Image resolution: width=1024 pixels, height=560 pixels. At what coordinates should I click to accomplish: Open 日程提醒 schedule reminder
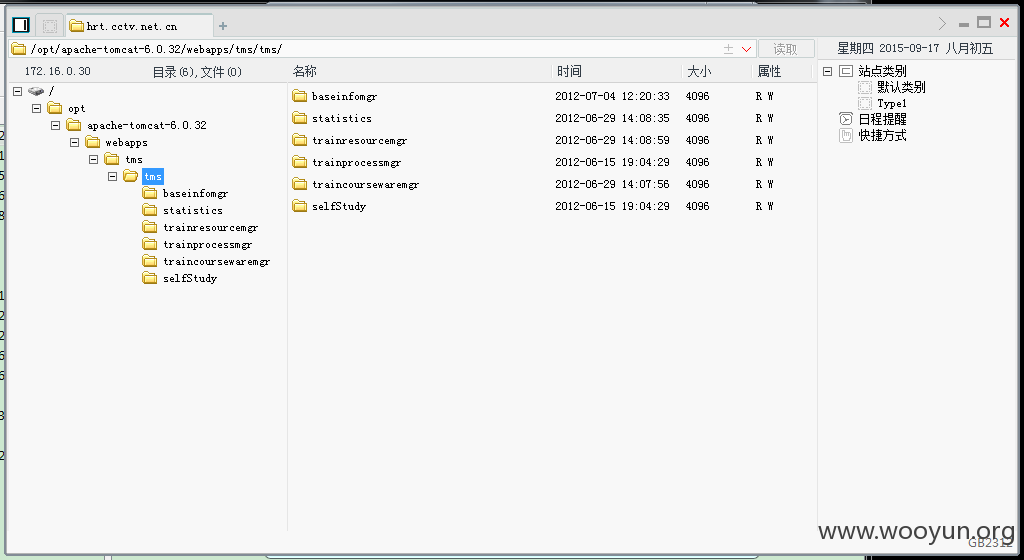882,119
